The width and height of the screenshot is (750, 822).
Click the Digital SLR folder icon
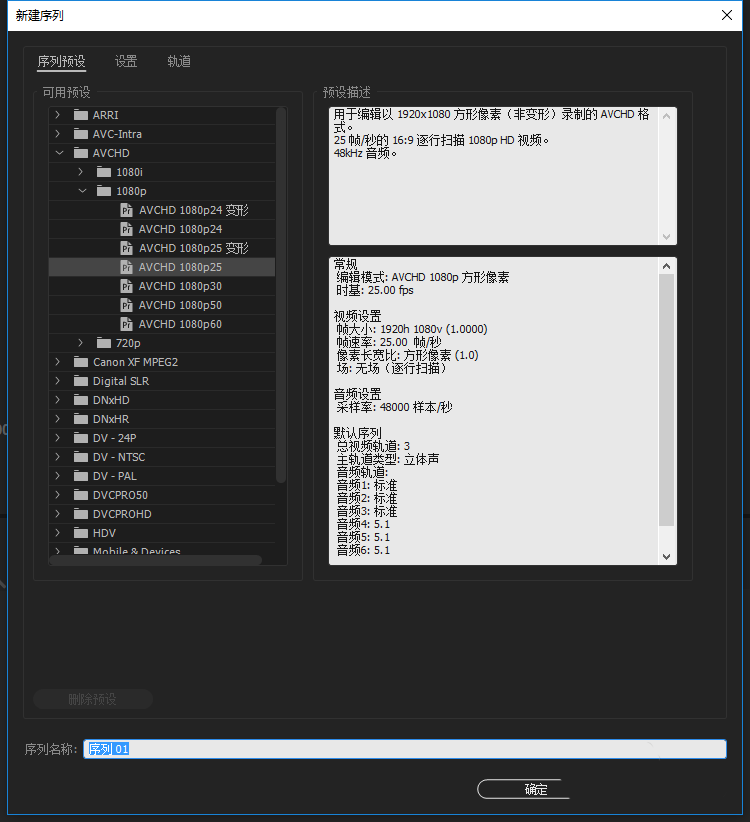(x=81, y=381)
